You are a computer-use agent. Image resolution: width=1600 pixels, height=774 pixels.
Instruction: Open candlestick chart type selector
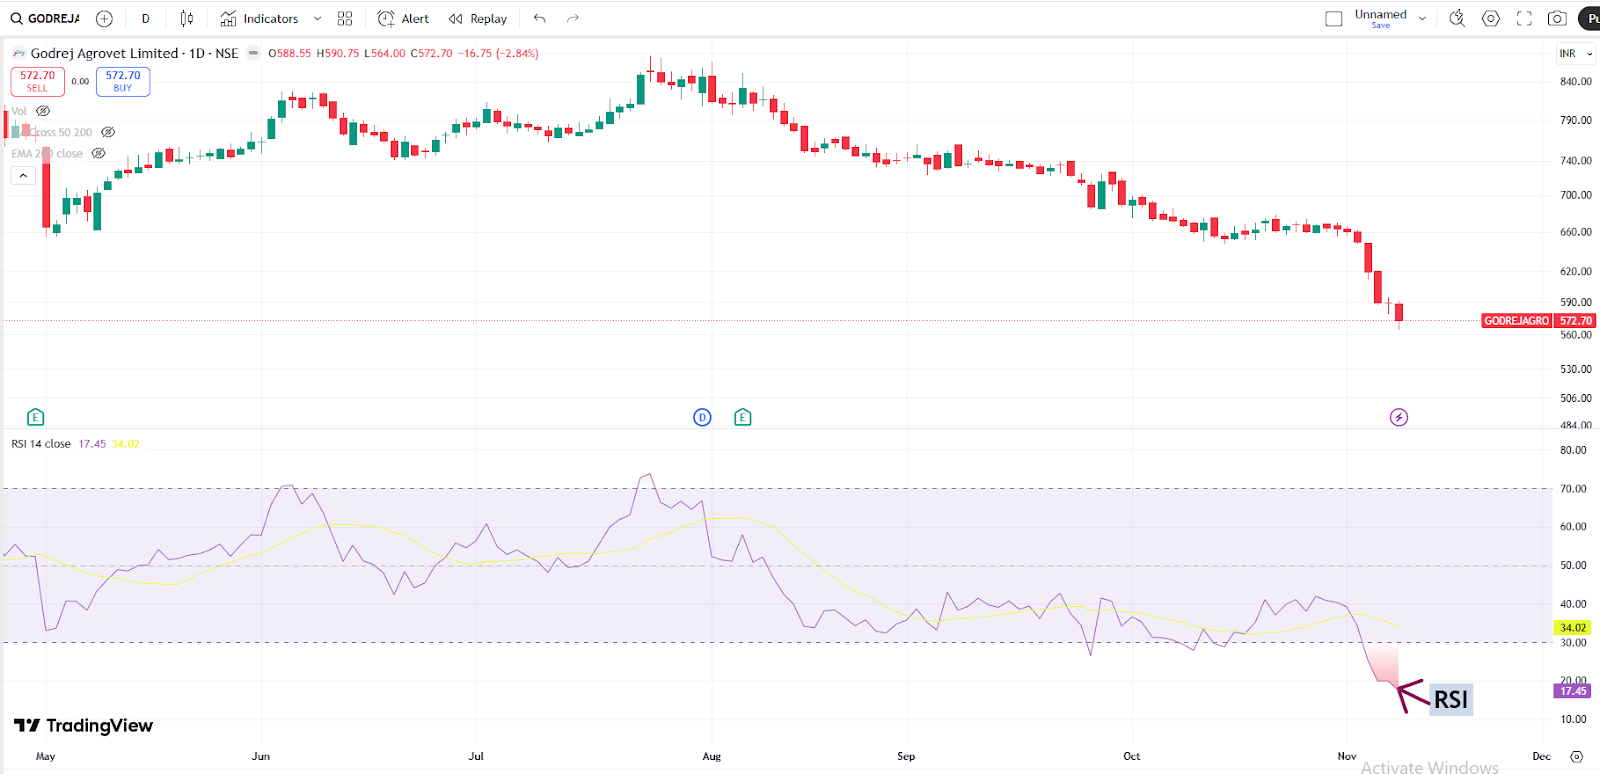pyautogui.click(x=187, y=18)
